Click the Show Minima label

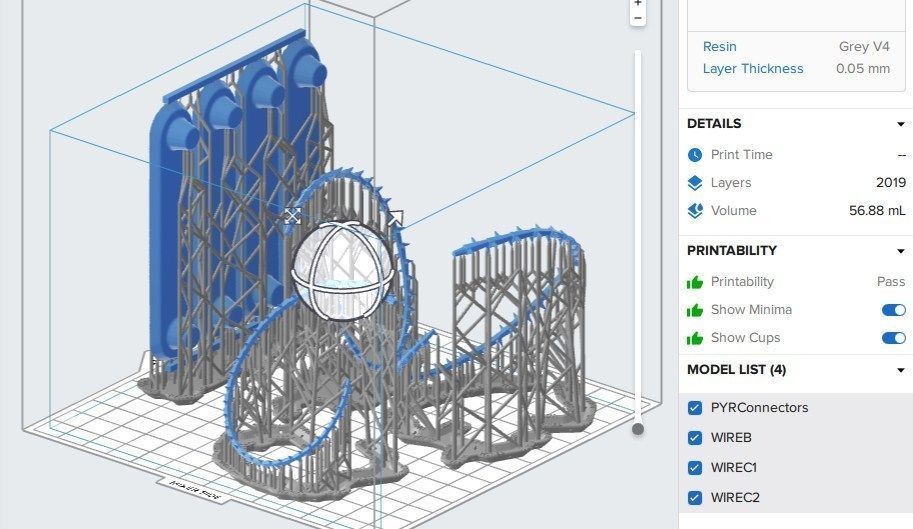coord(751,310)
